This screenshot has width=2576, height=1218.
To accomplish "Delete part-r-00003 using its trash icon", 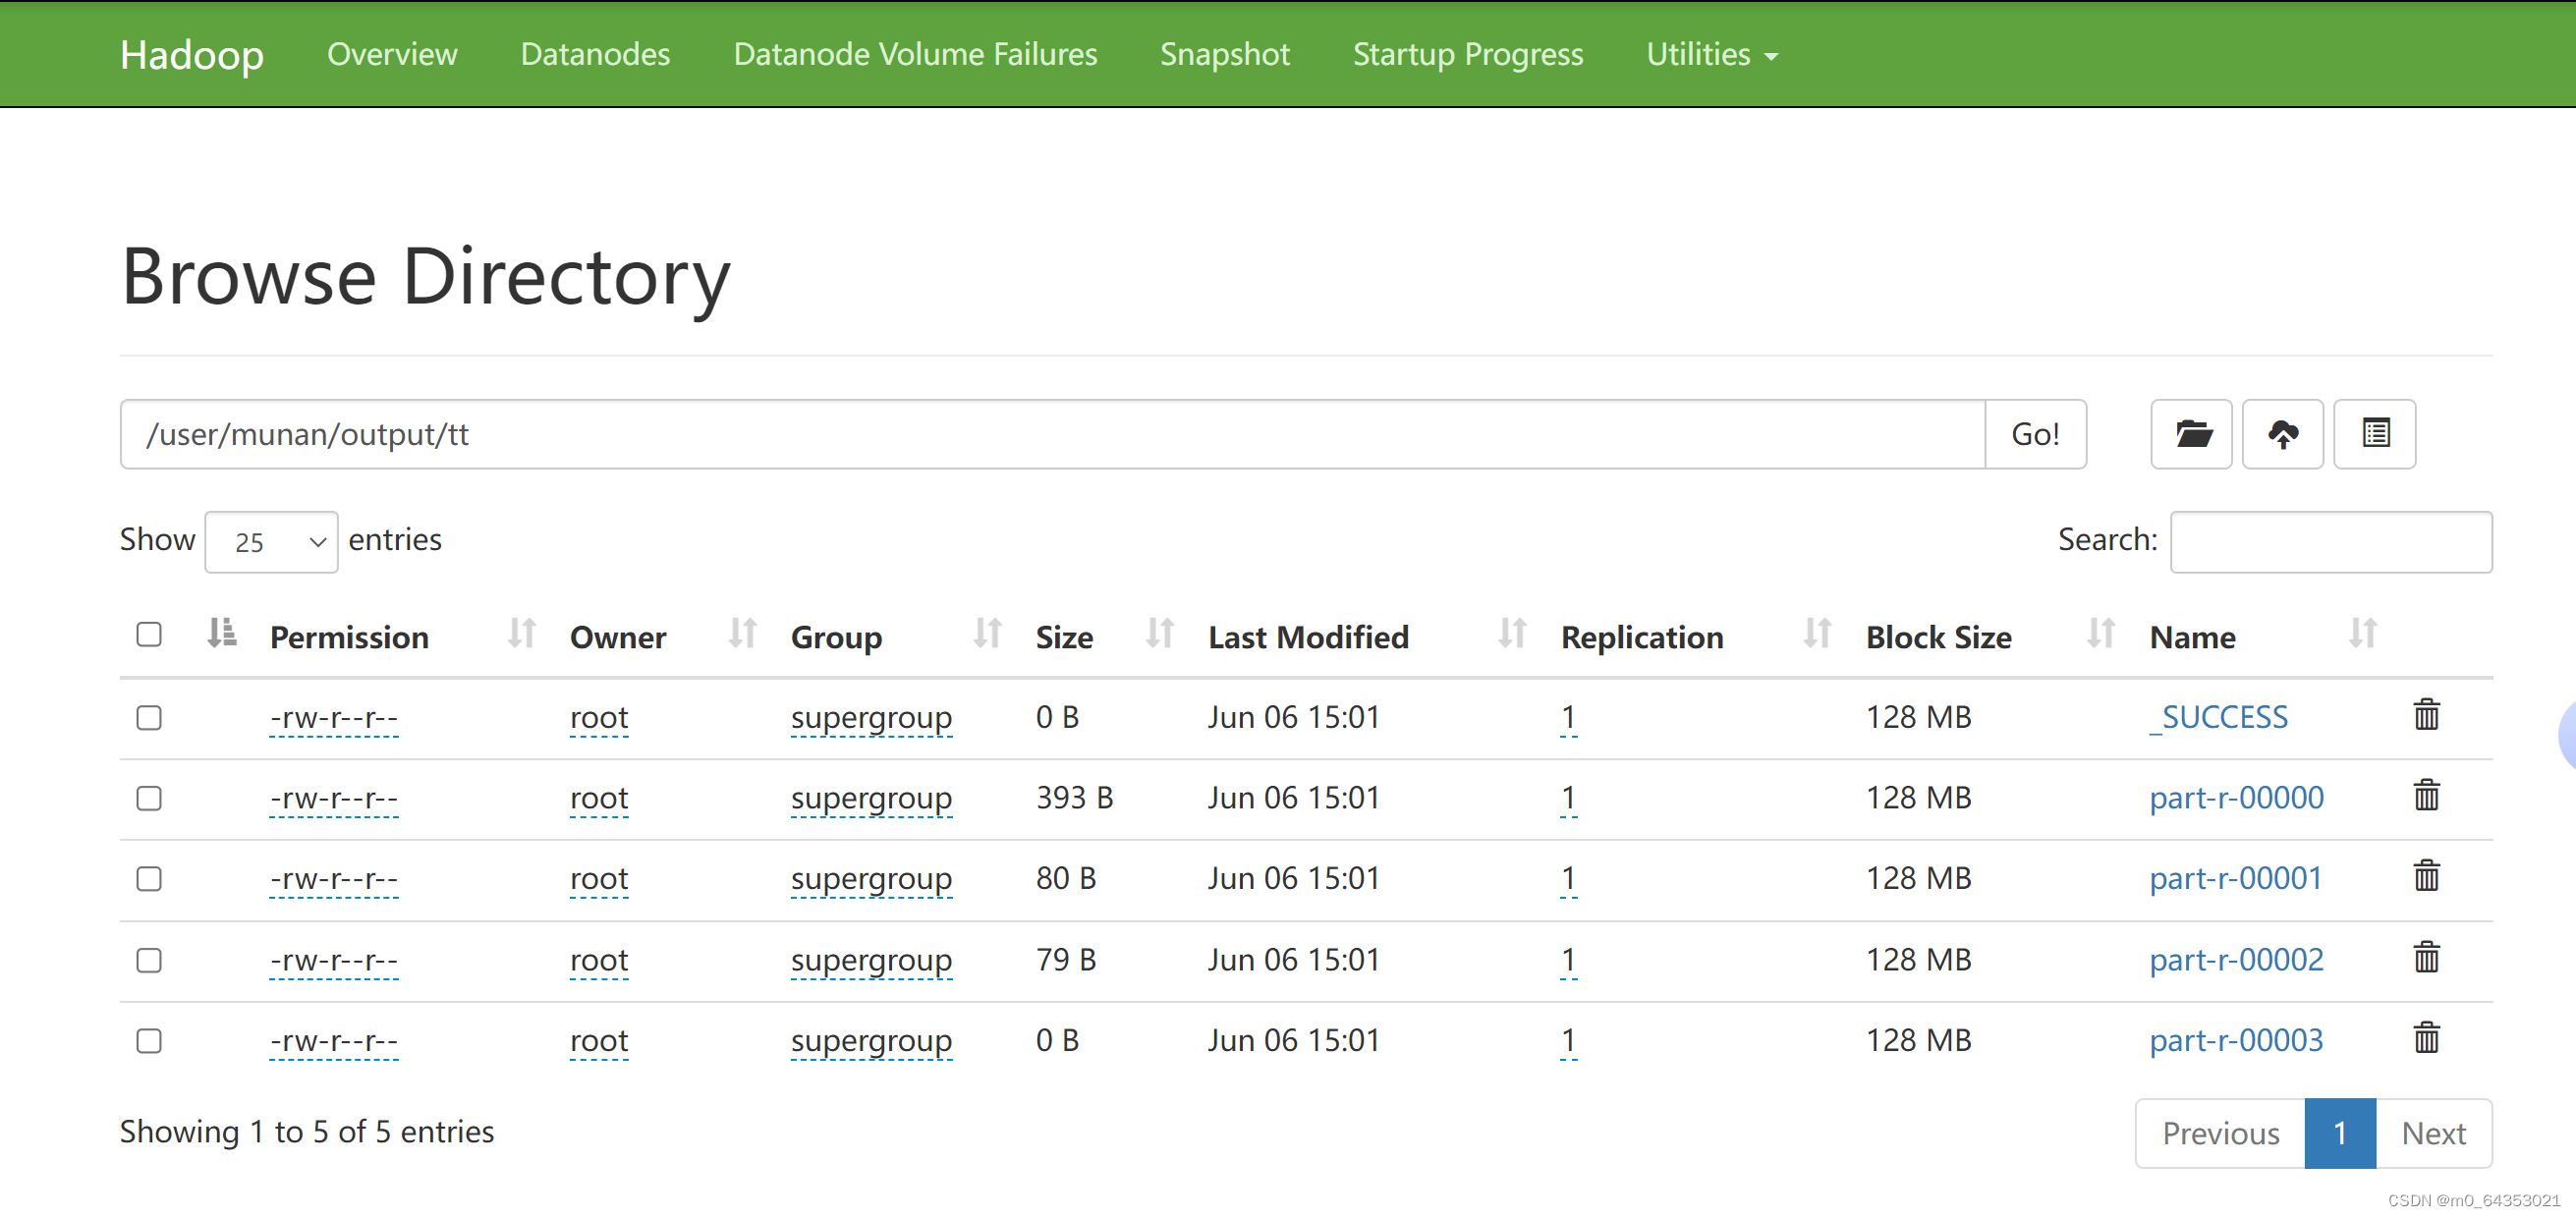I will pyautogui.click(x=2426, y=1038).
